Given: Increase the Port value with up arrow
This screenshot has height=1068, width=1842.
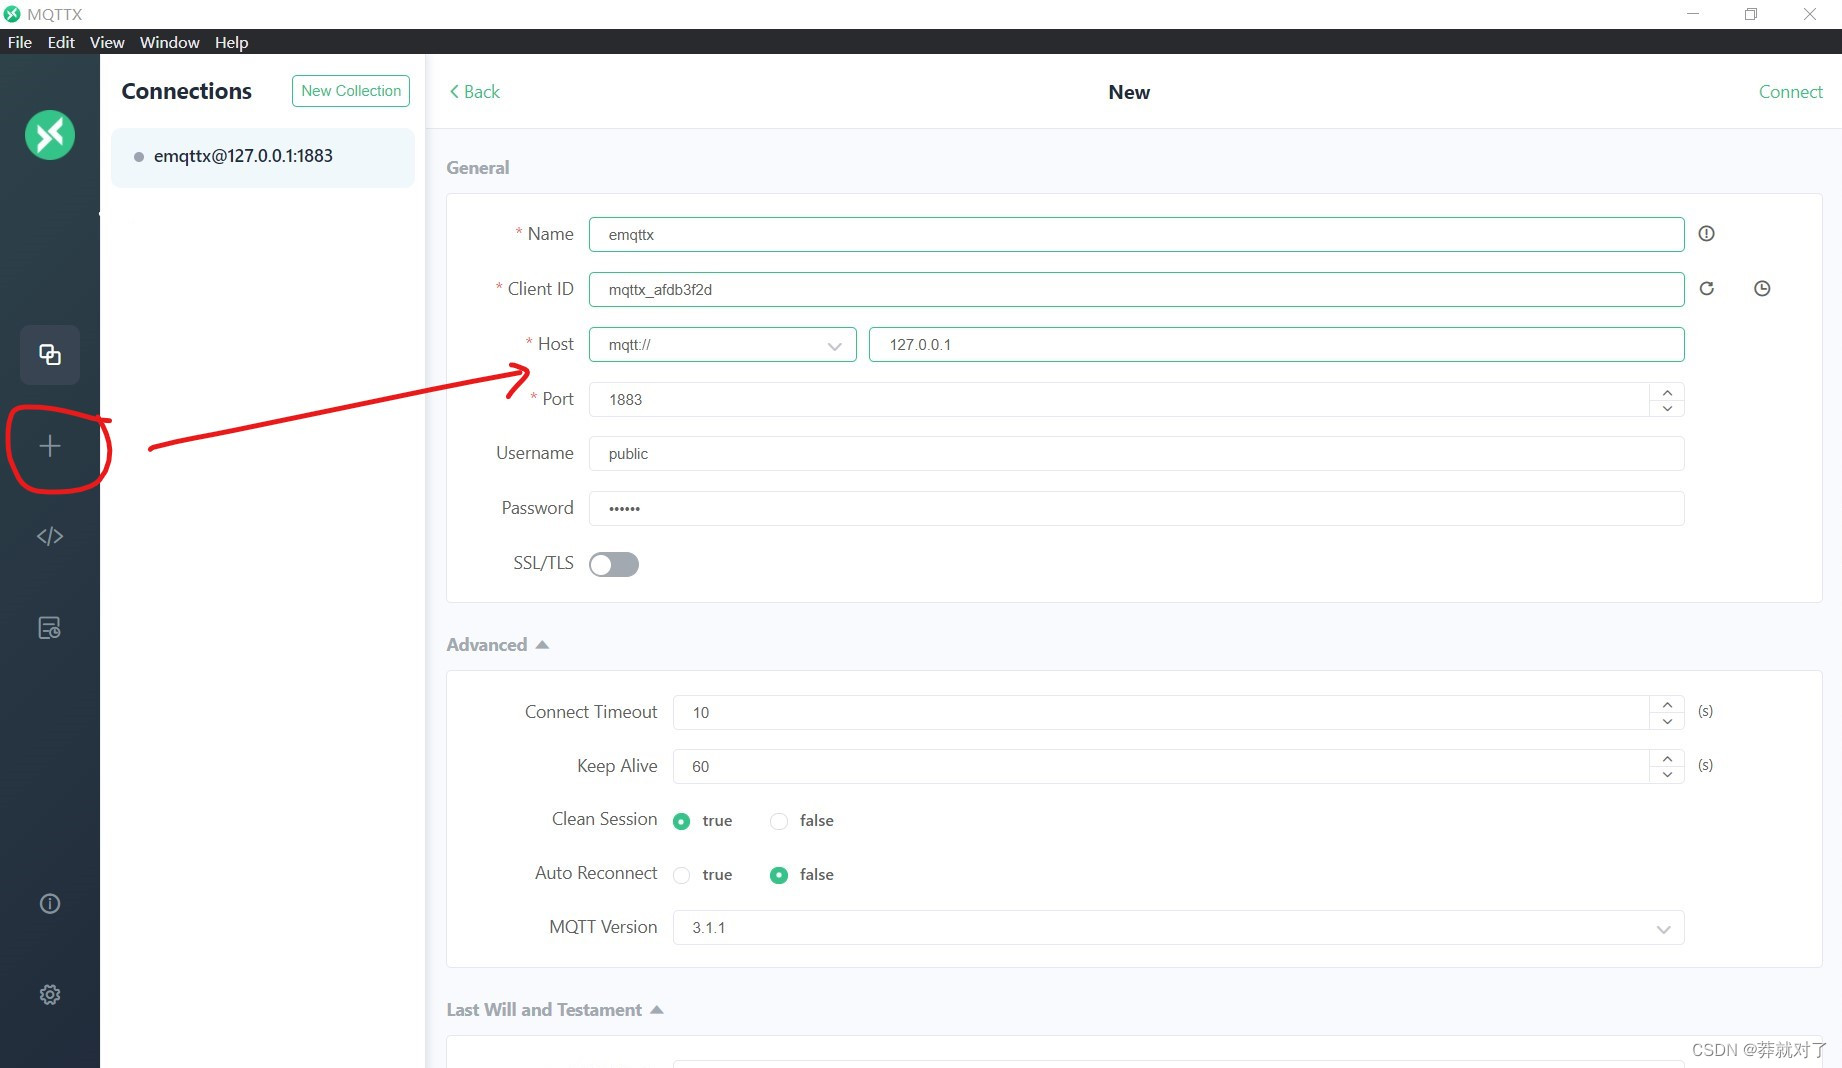Looking at the screenshot, I should [1667, 392].
